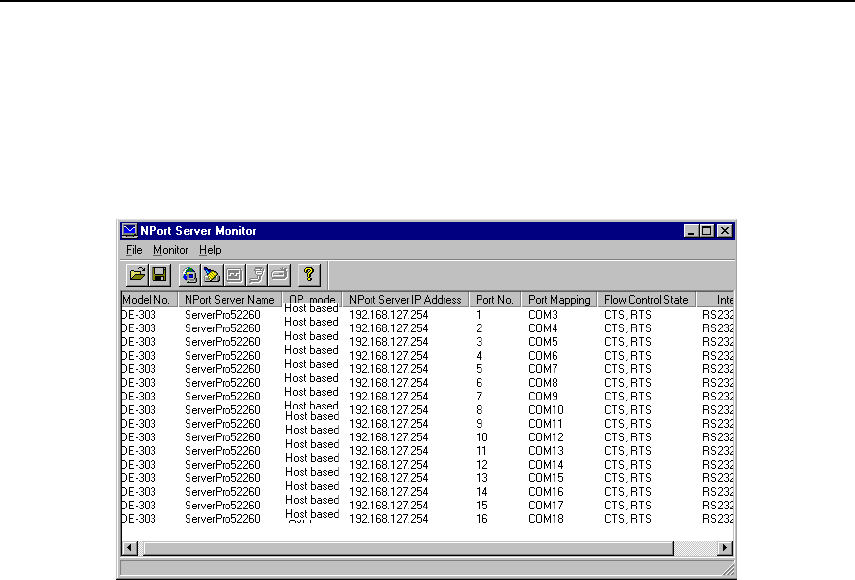Select the COM4 port mapping cell

click(x=543, y=329)
